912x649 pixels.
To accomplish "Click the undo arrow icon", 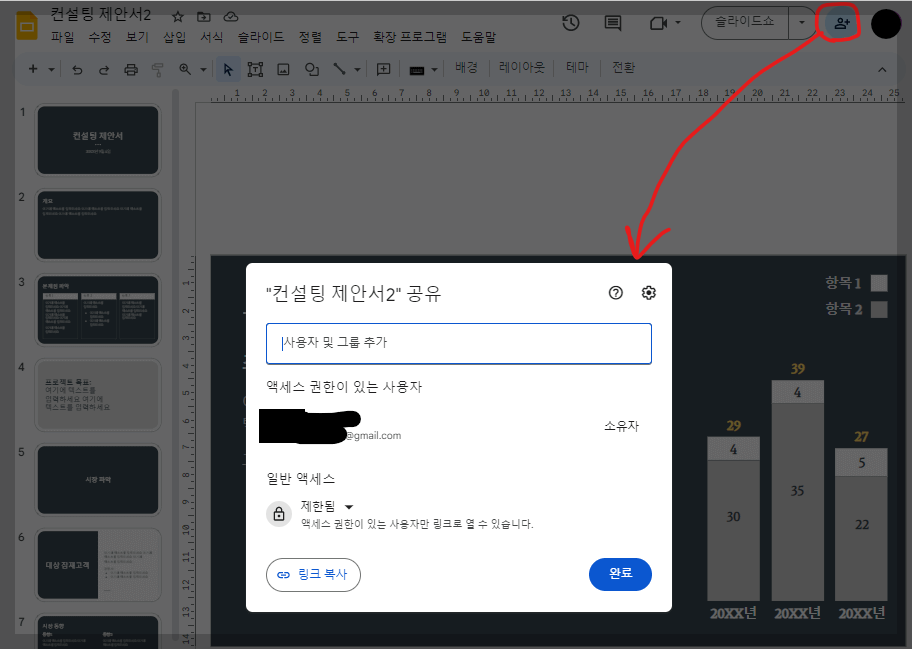I will pyautogui.click(x=77, y=70).
